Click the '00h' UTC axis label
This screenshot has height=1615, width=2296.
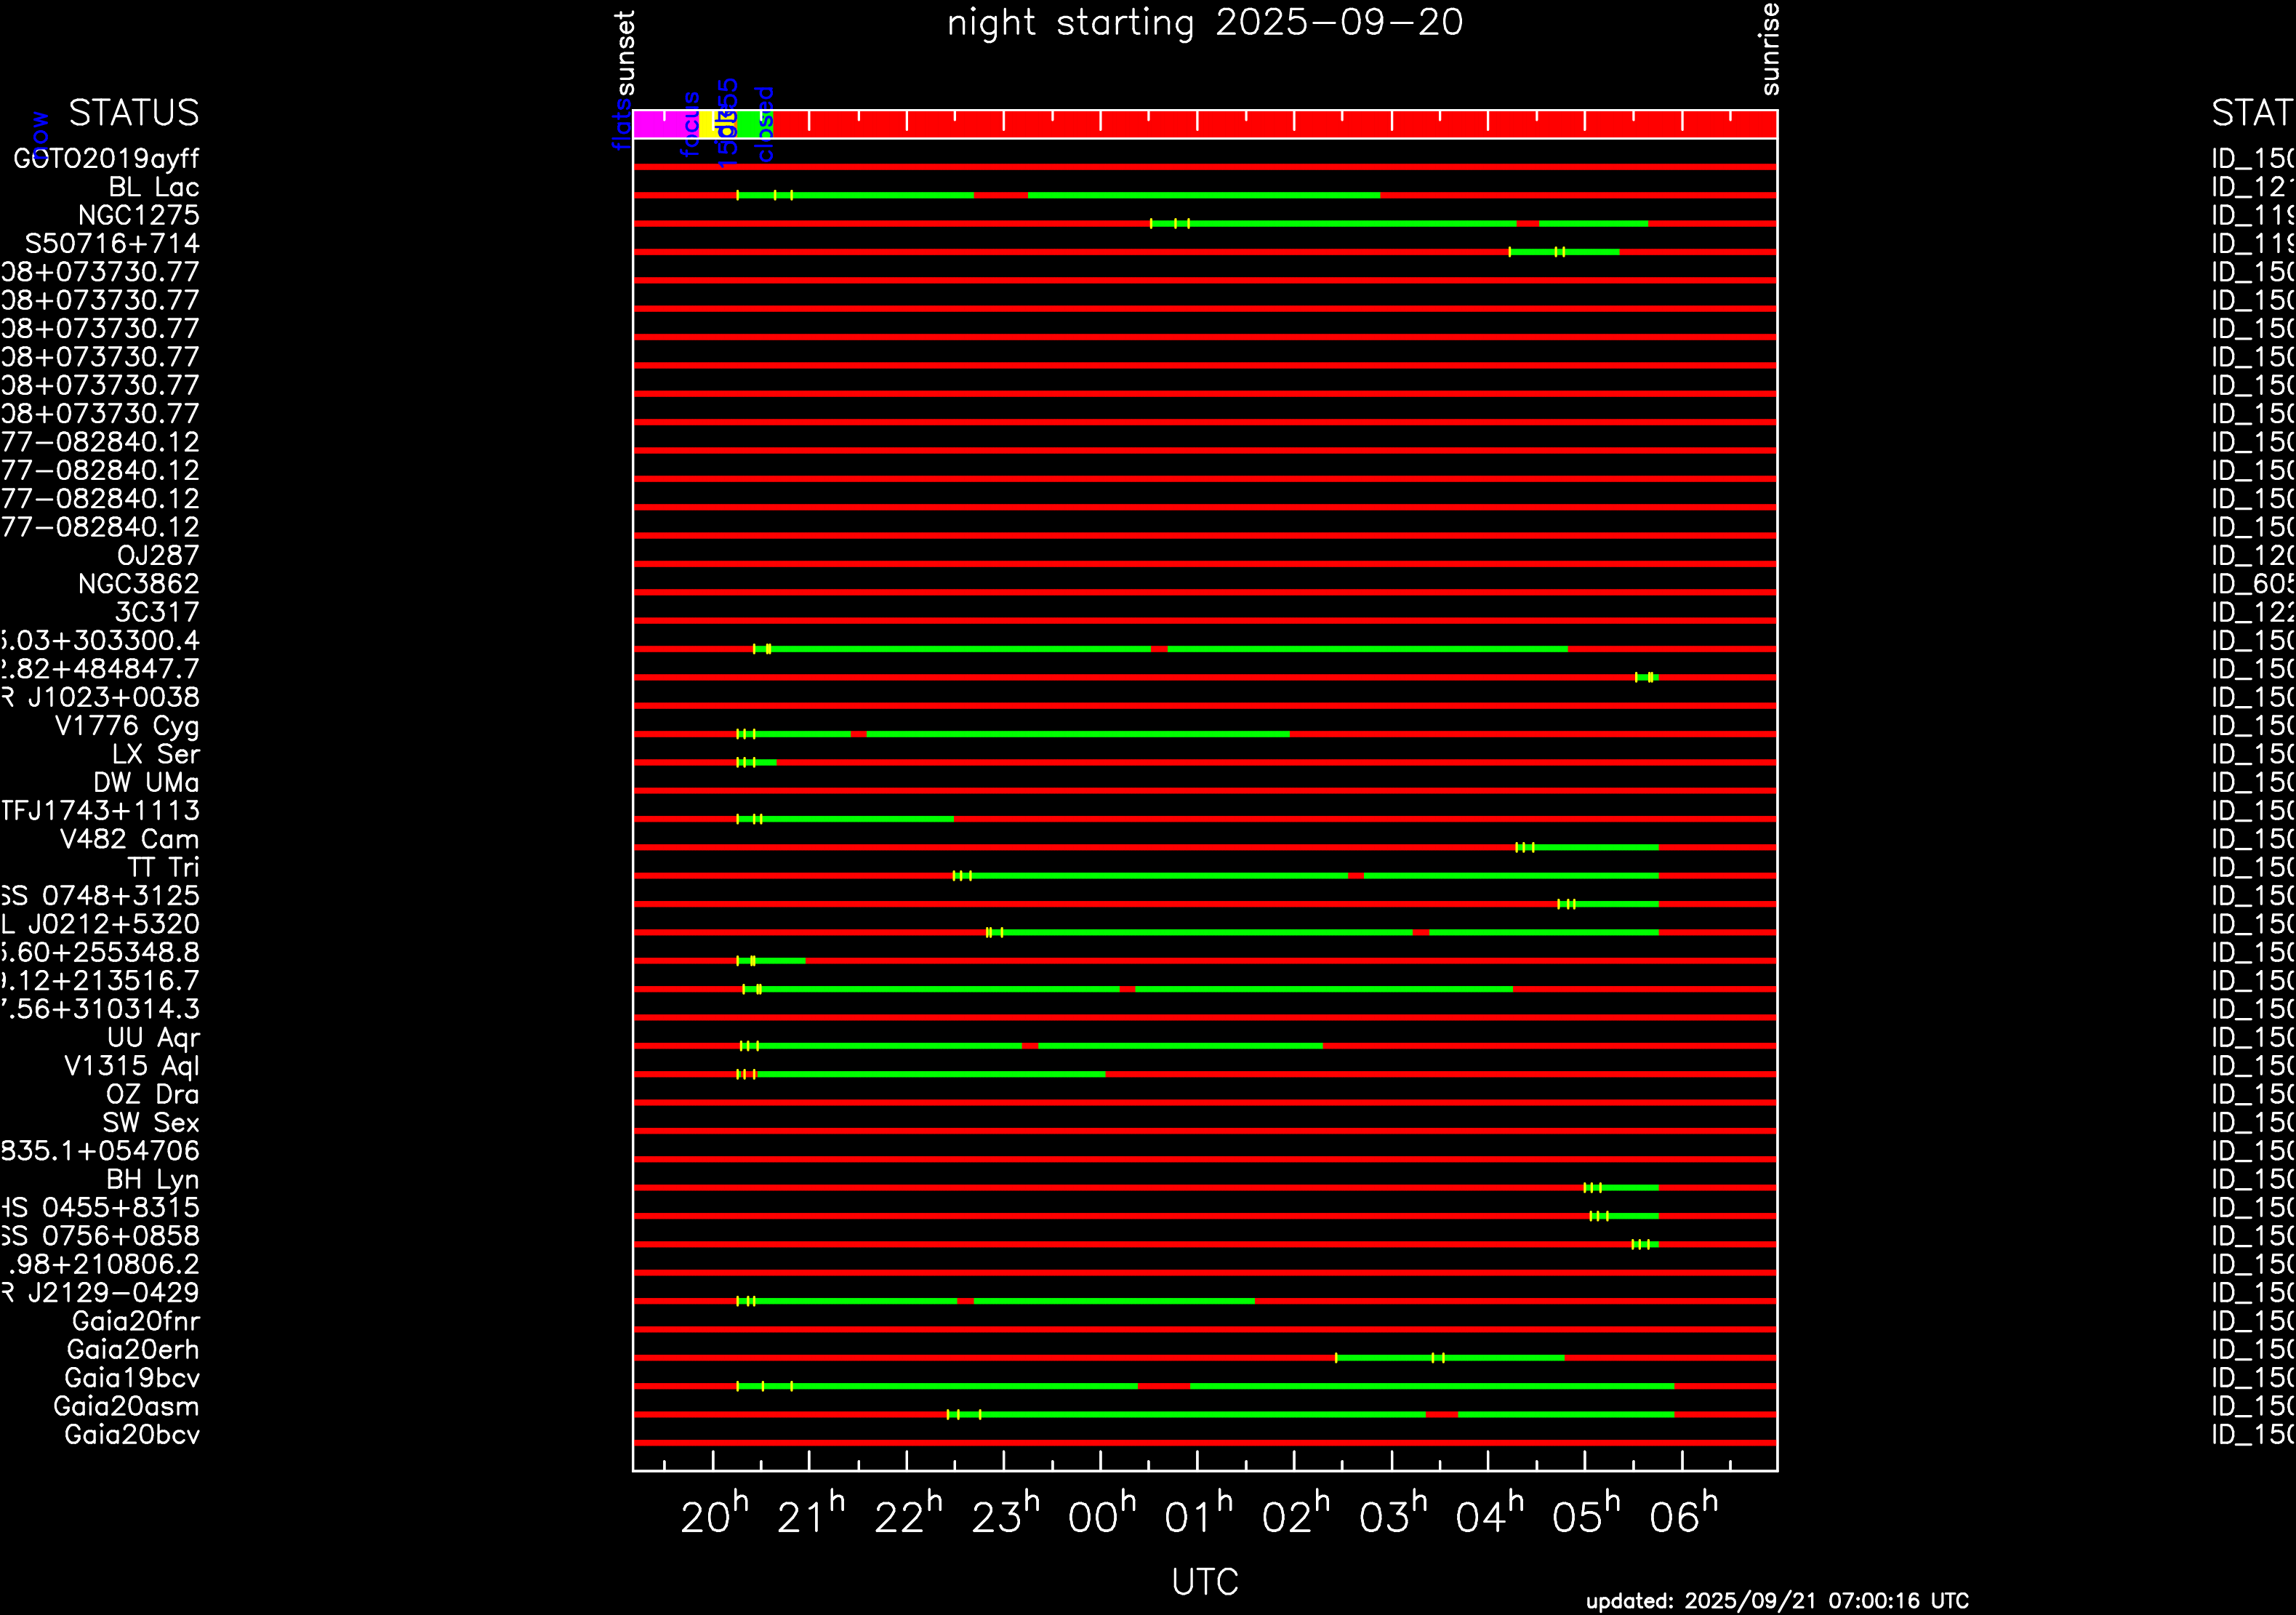click(1101, 1516)
